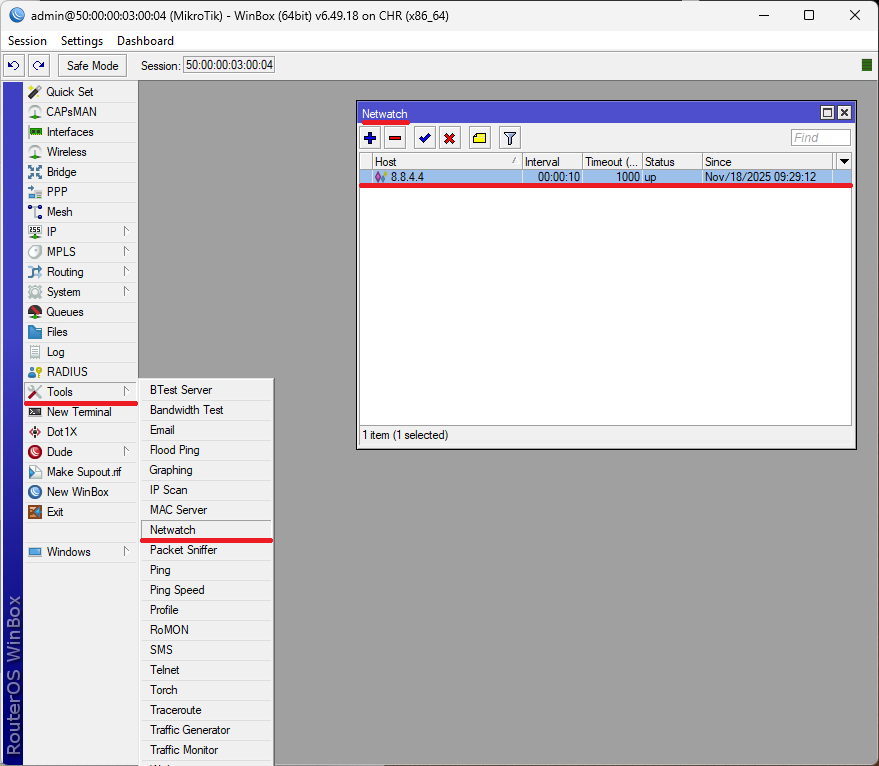Enable entry with the blue checkmark icon
879x766 pixels.
coord(424,138)
